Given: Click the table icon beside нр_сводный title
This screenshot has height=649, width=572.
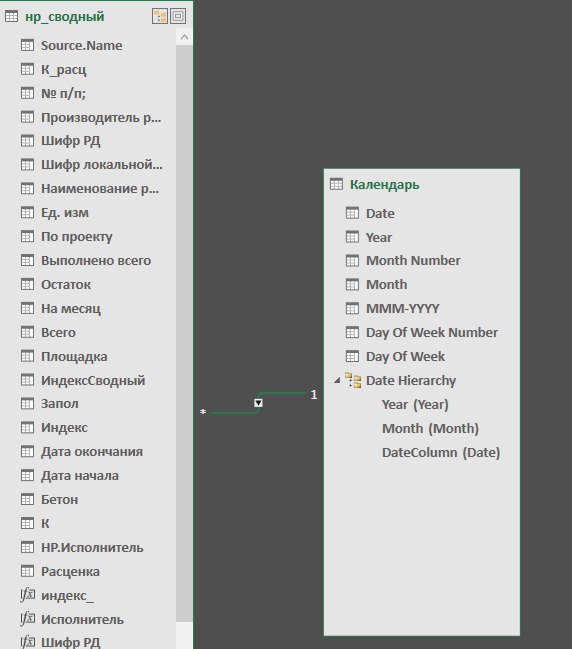Looking at the screenshot, I should (x=11, y=17).
